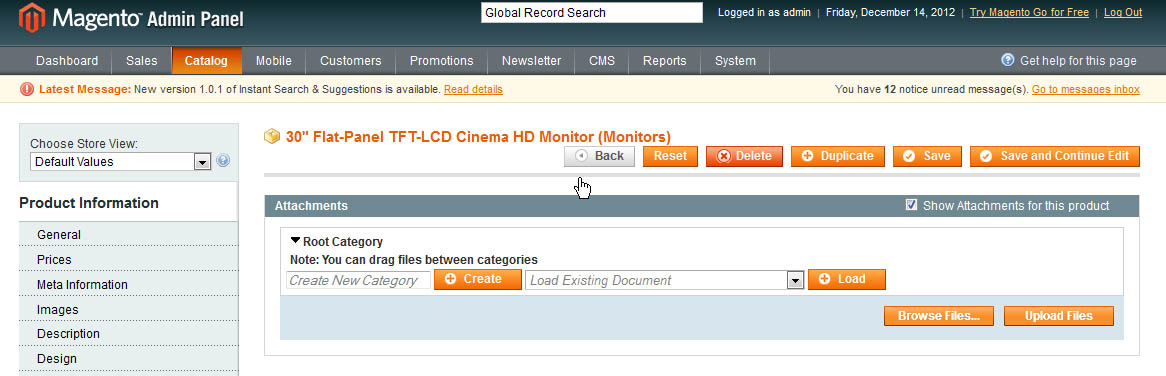The height and width of the screenshot is (376, 1166).
Task: Open the Newsletter menu
Action: click(531, 61)
